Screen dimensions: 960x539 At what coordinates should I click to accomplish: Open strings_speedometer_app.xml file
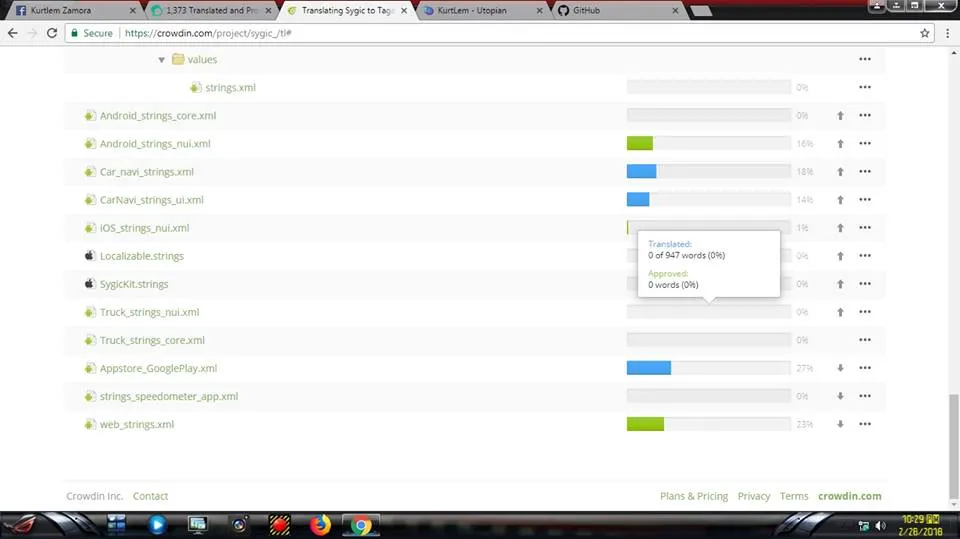(x=169, y=396)
